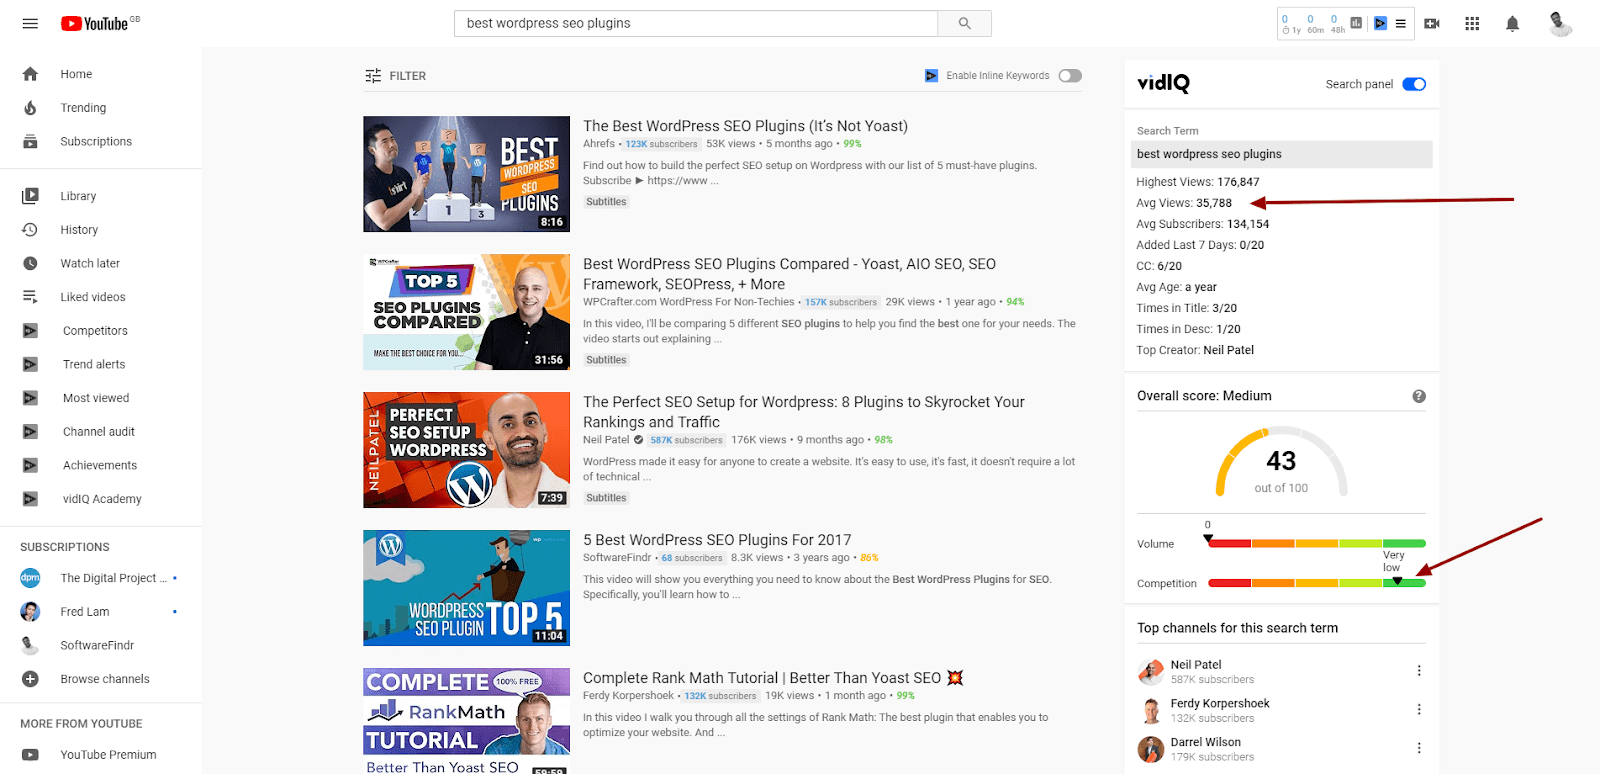Image resolution: width=1600 pixels, height=774 pixels.
Task: Click the Trending flame icon
Action: (x=30, y=108)
